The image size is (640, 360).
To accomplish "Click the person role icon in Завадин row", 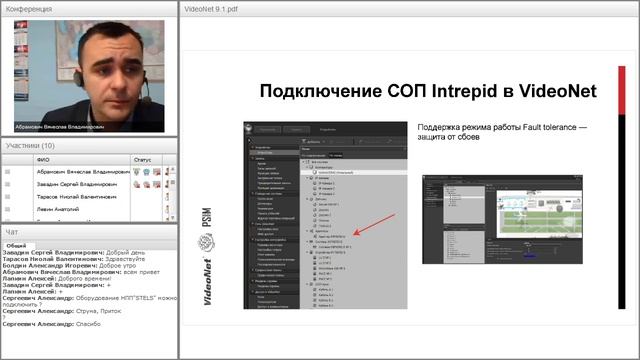I will 167,184.
